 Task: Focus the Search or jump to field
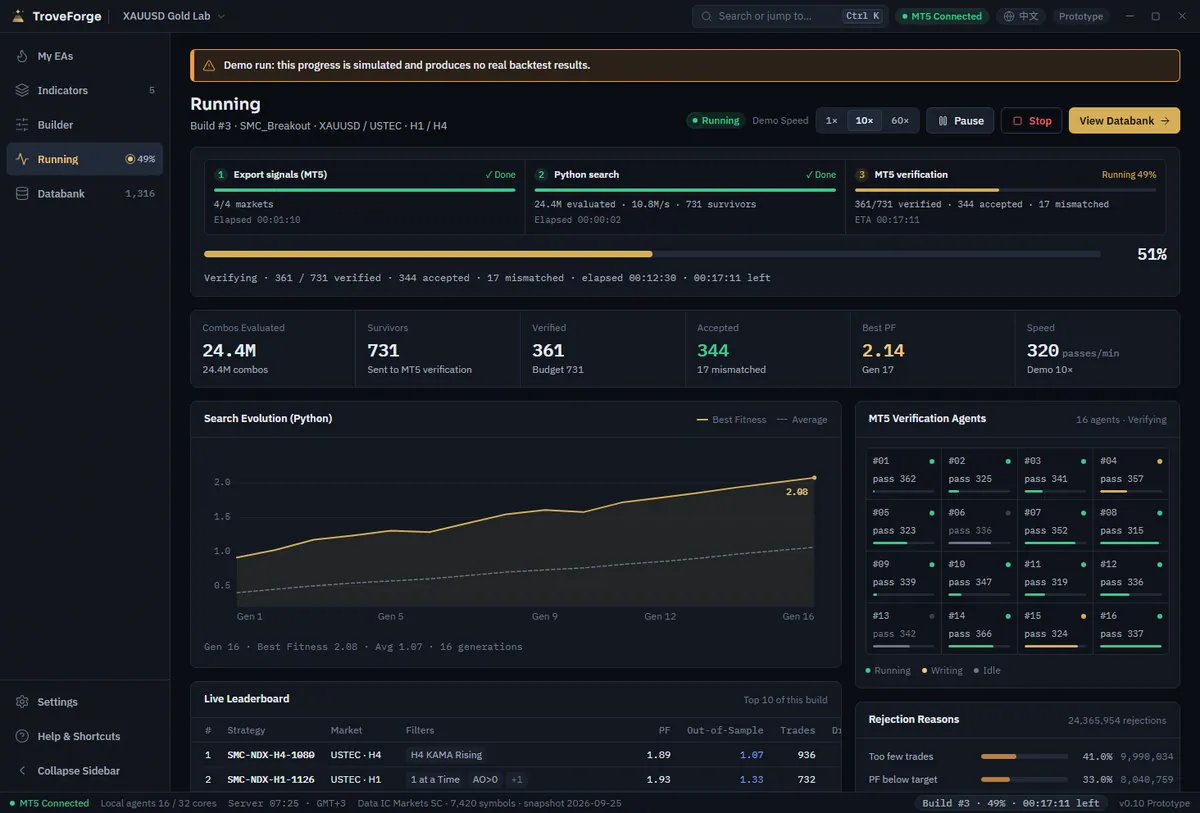tap(790, 16)
